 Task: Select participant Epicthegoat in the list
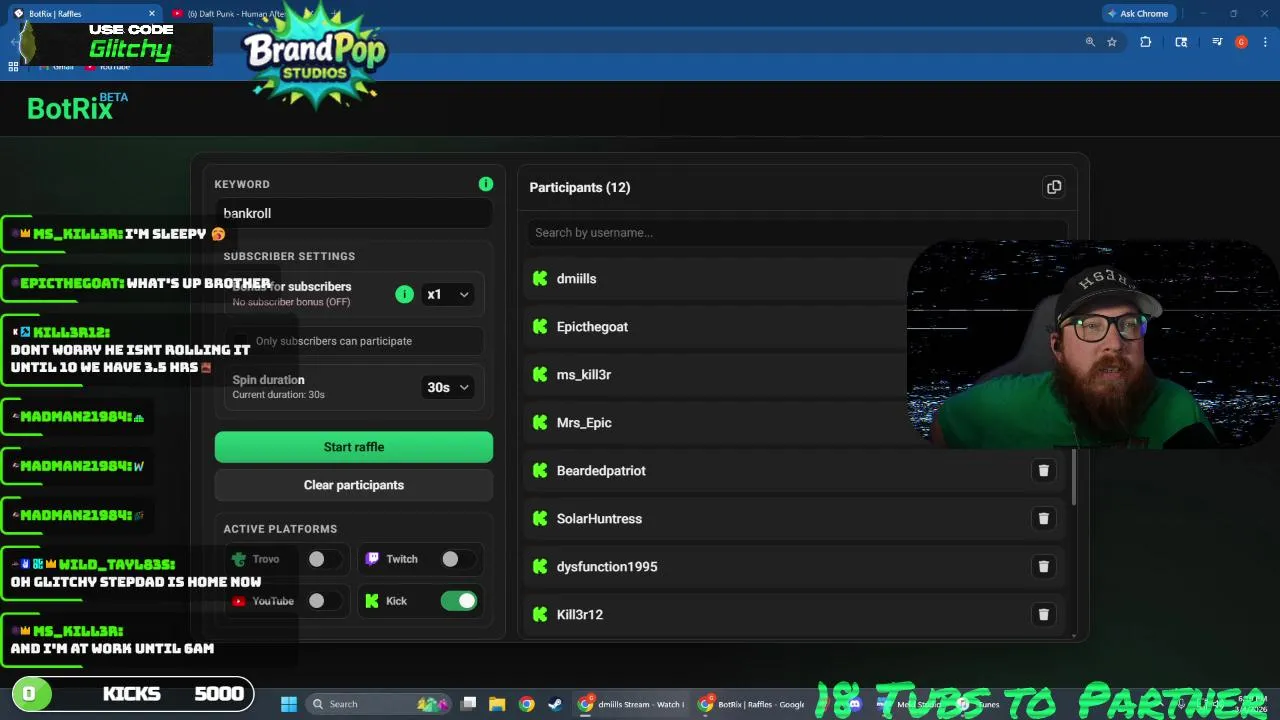point(592,327)
